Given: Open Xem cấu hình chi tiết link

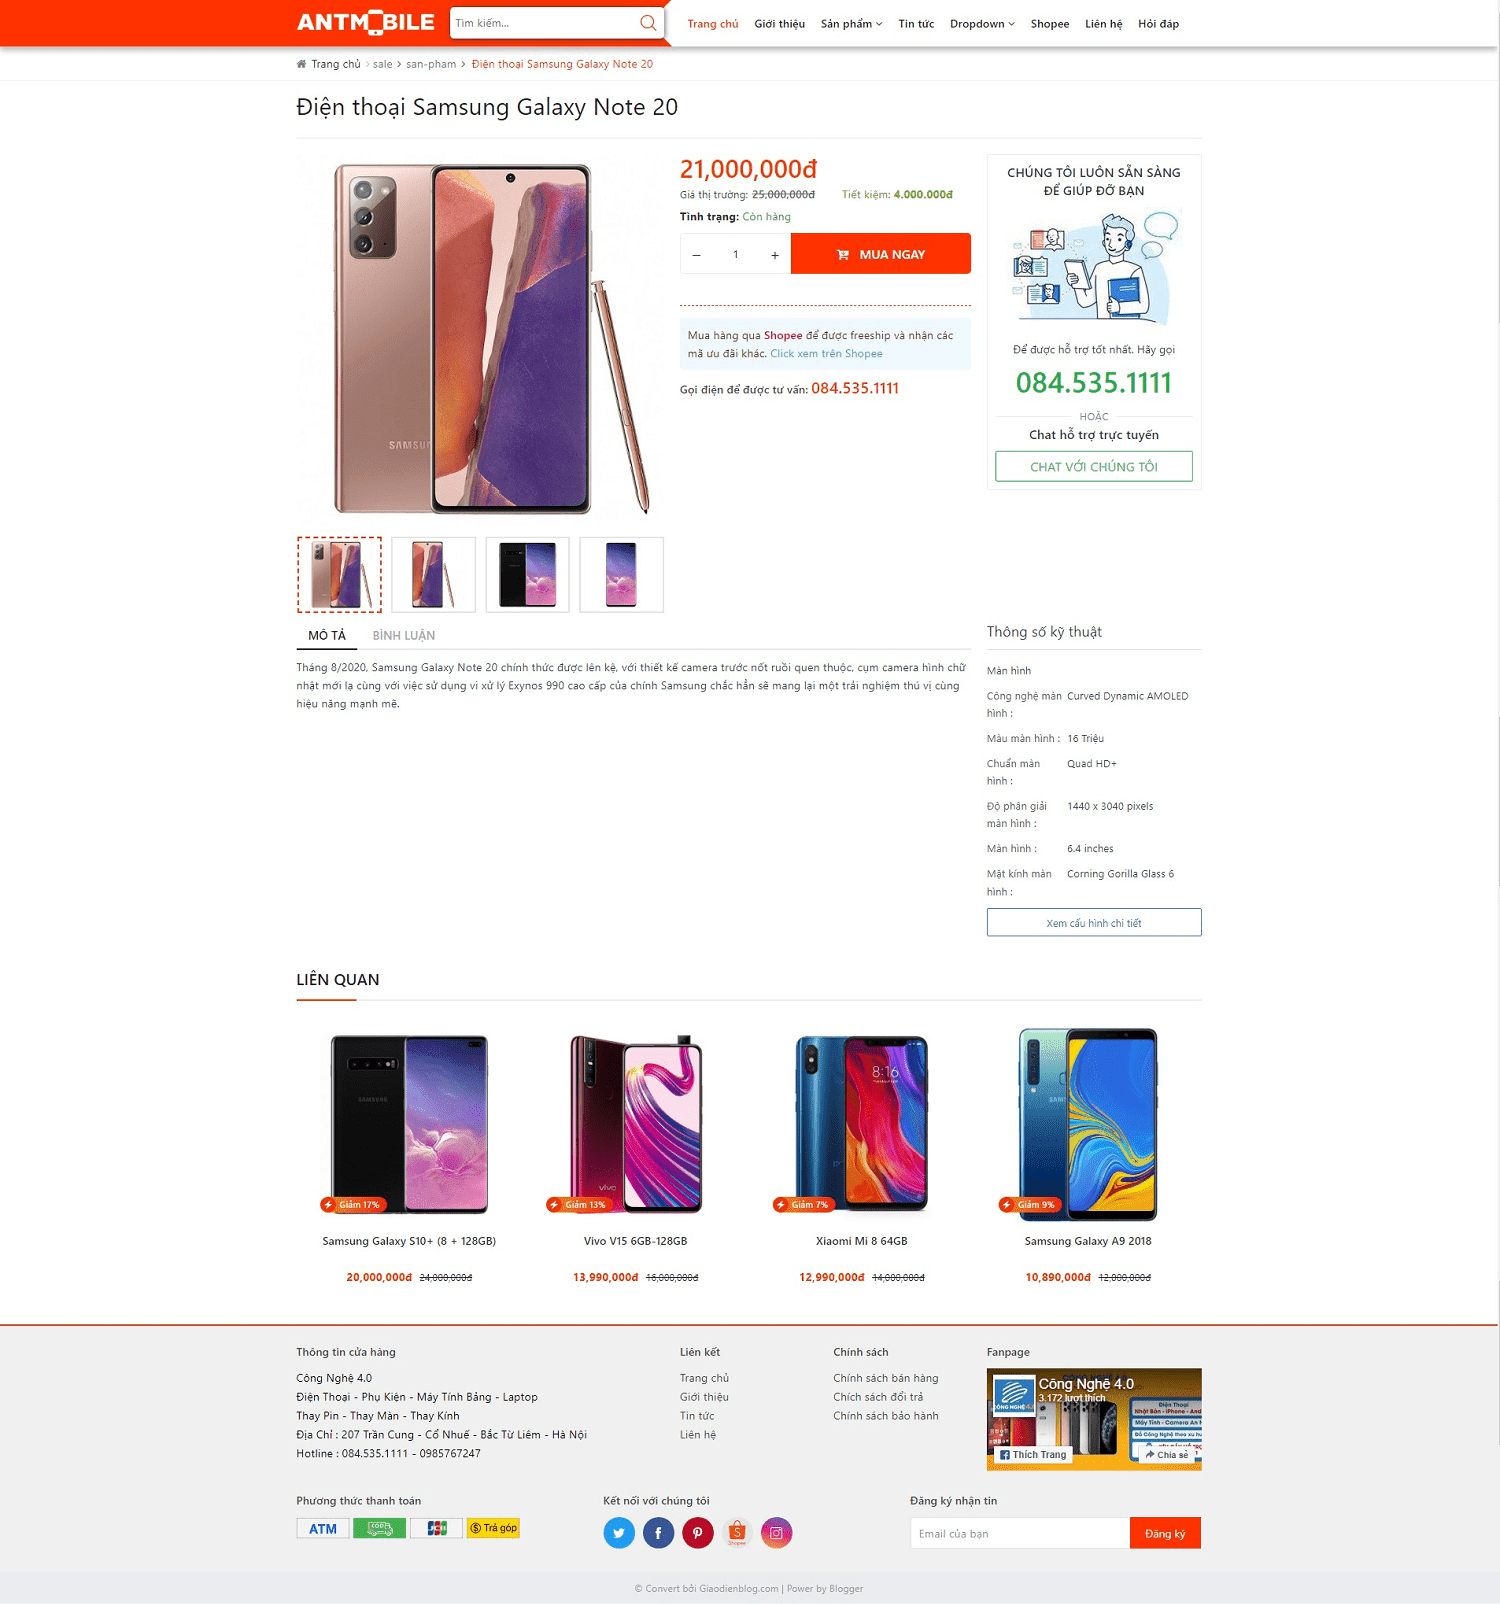Looking at the screenshot, I should click(x=1094, y=922).
